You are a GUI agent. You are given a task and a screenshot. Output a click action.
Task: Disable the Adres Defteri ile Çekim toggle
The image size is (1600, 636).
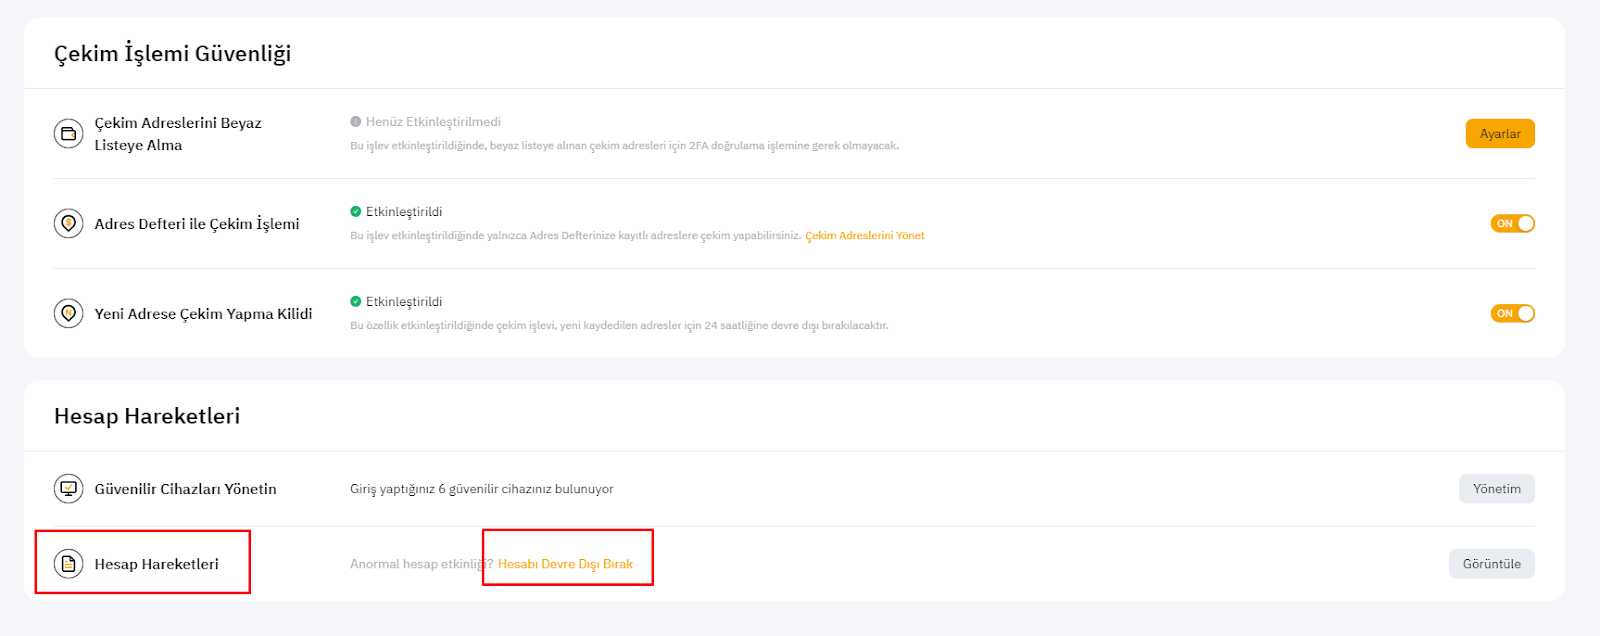(1512, 224)
